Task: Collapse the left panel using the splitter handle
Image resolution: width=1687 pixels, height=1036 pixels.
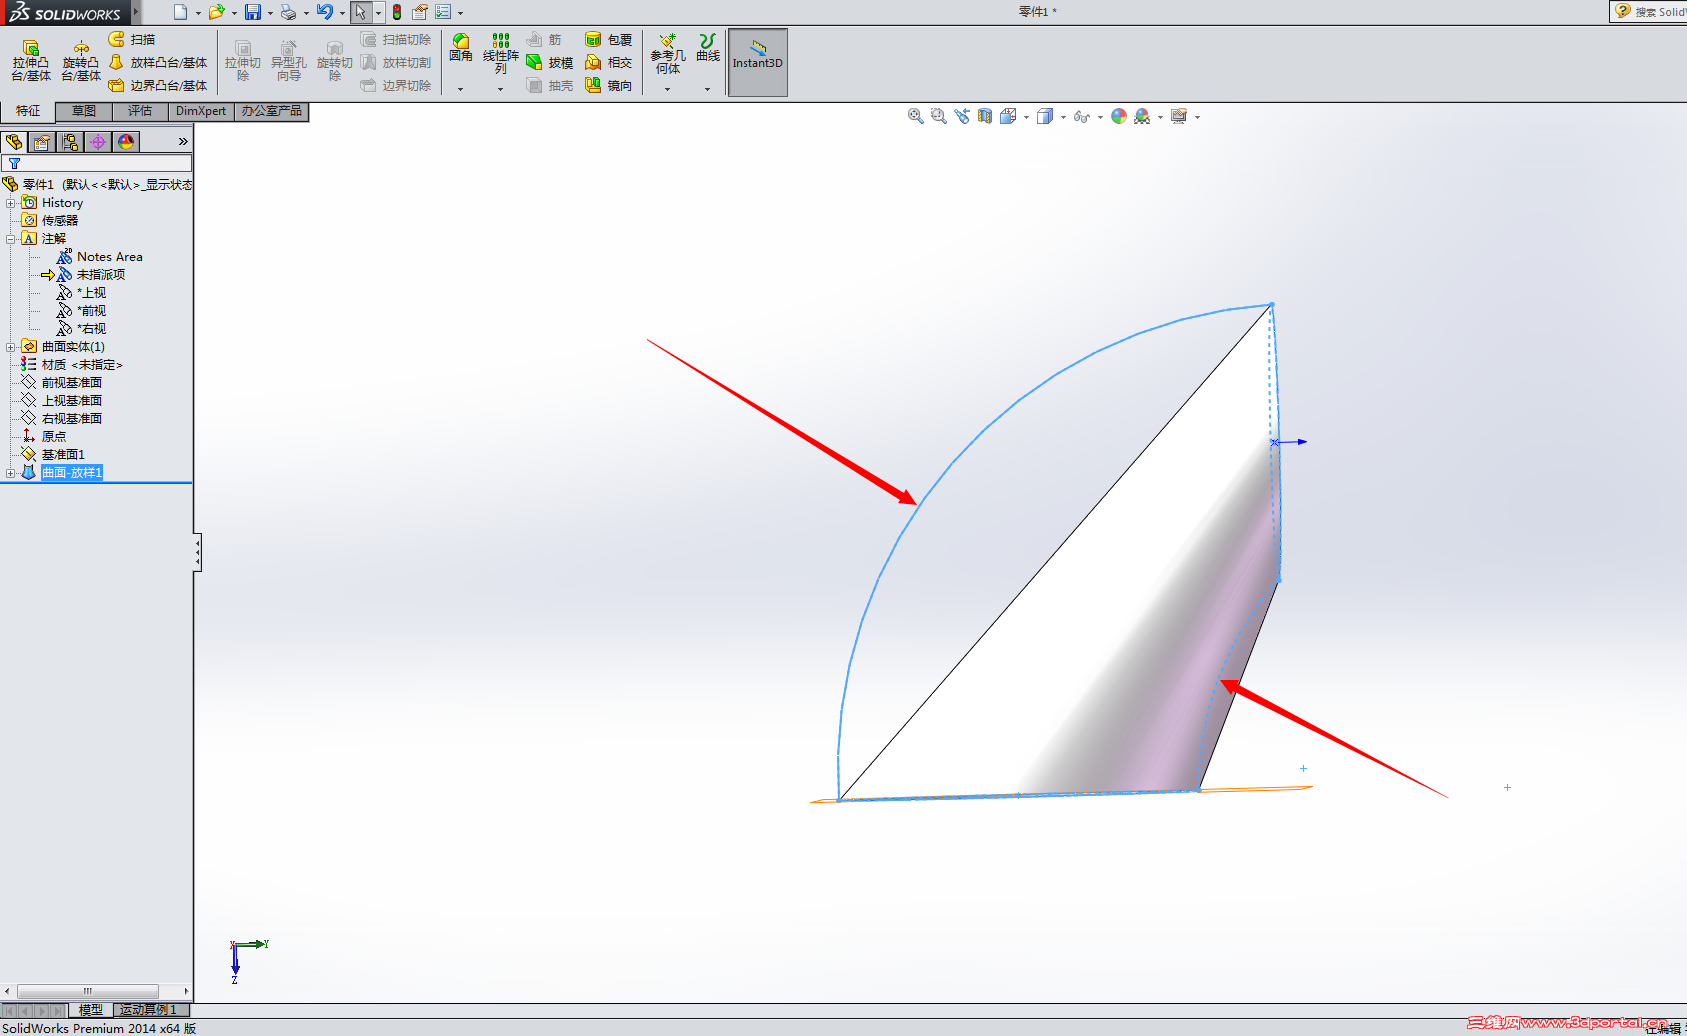Action: (198, 552)
